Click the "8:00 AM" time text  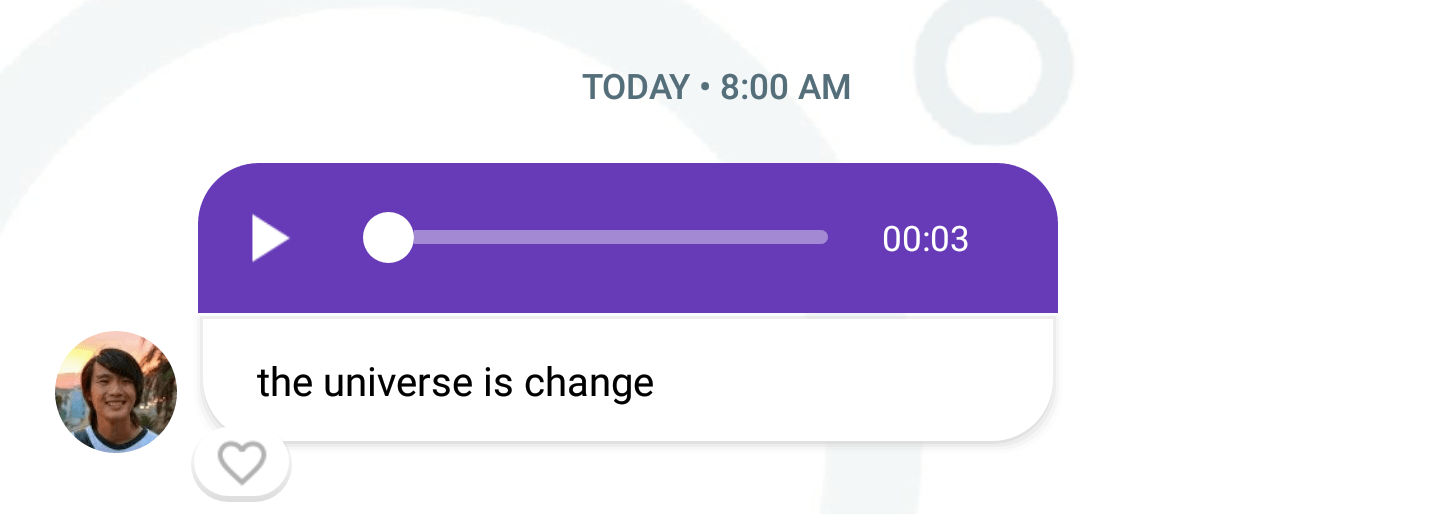[785, 88]
